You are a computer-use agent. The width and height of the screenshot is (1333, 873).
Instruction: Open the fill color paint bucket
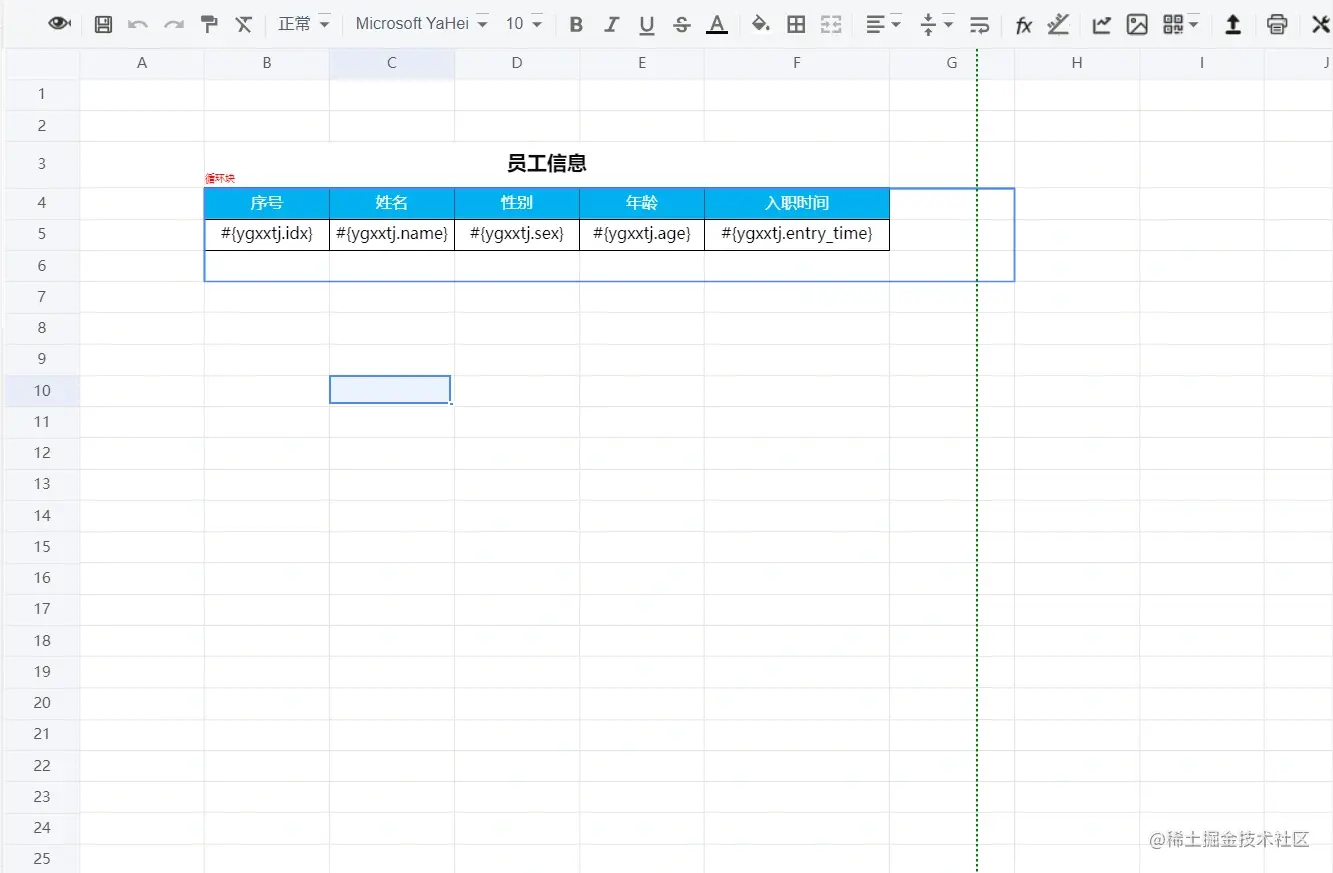click(761, 24)
